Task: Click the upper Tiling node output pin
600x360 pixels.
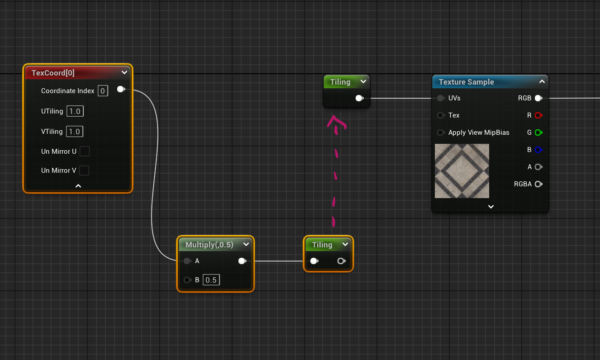Action: [359, 98]
